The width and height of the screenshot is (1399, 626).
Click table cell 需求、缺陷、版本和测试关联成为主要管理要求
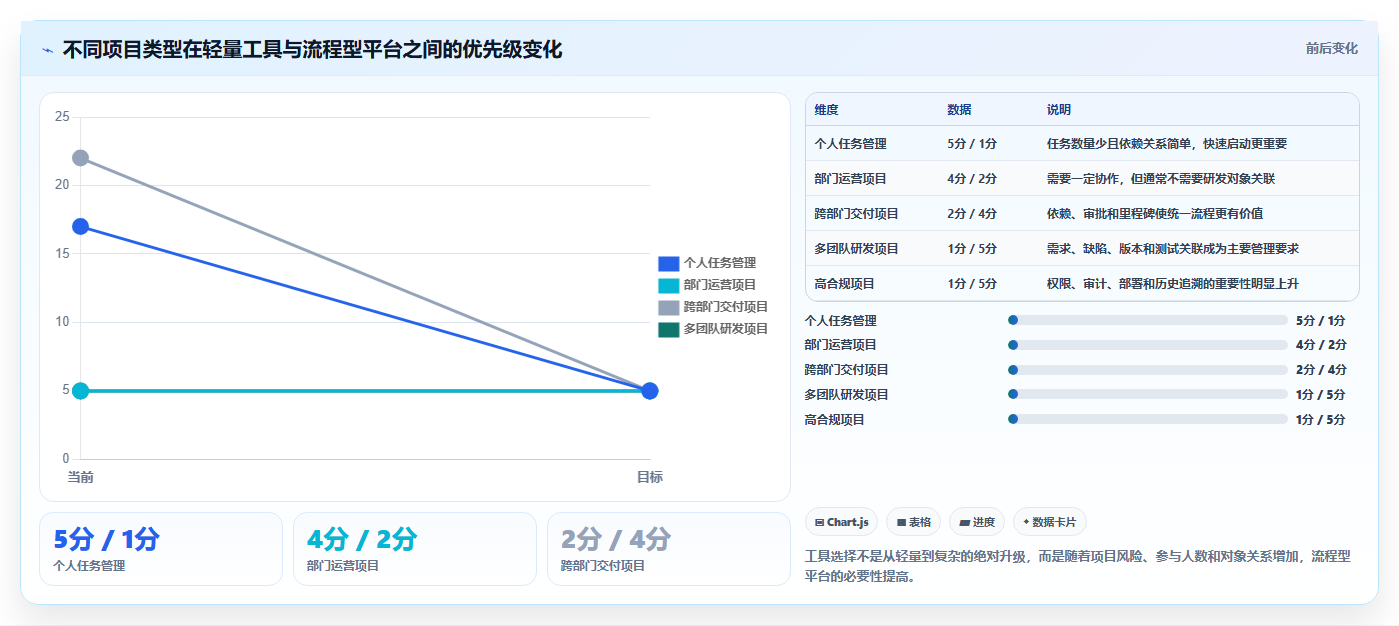(x=1173, y=249)
